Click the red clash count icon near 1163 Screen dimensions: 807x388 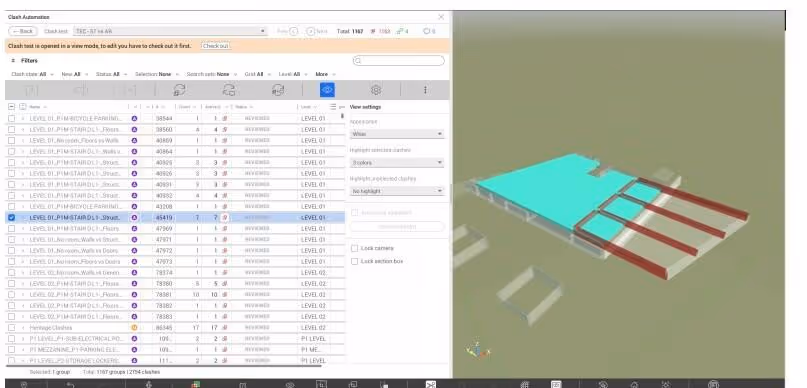click(x=374, y=31)
